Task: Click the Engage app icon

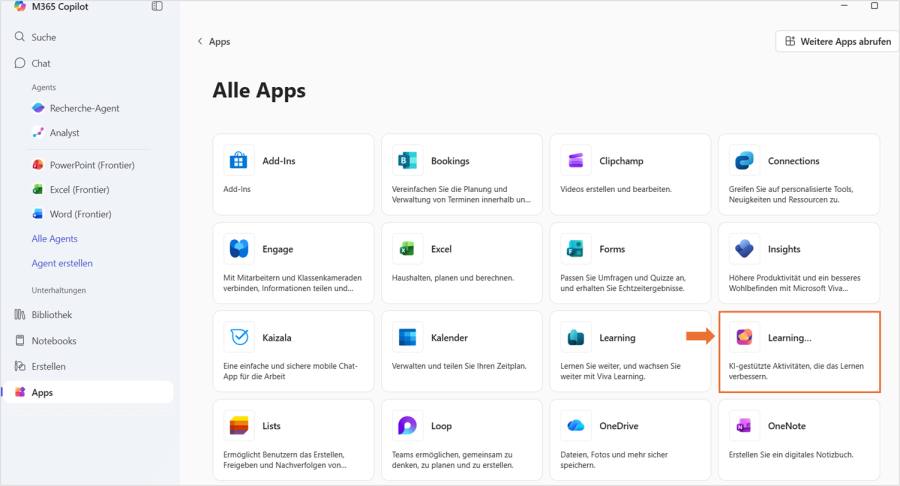Action: point(238,249)
